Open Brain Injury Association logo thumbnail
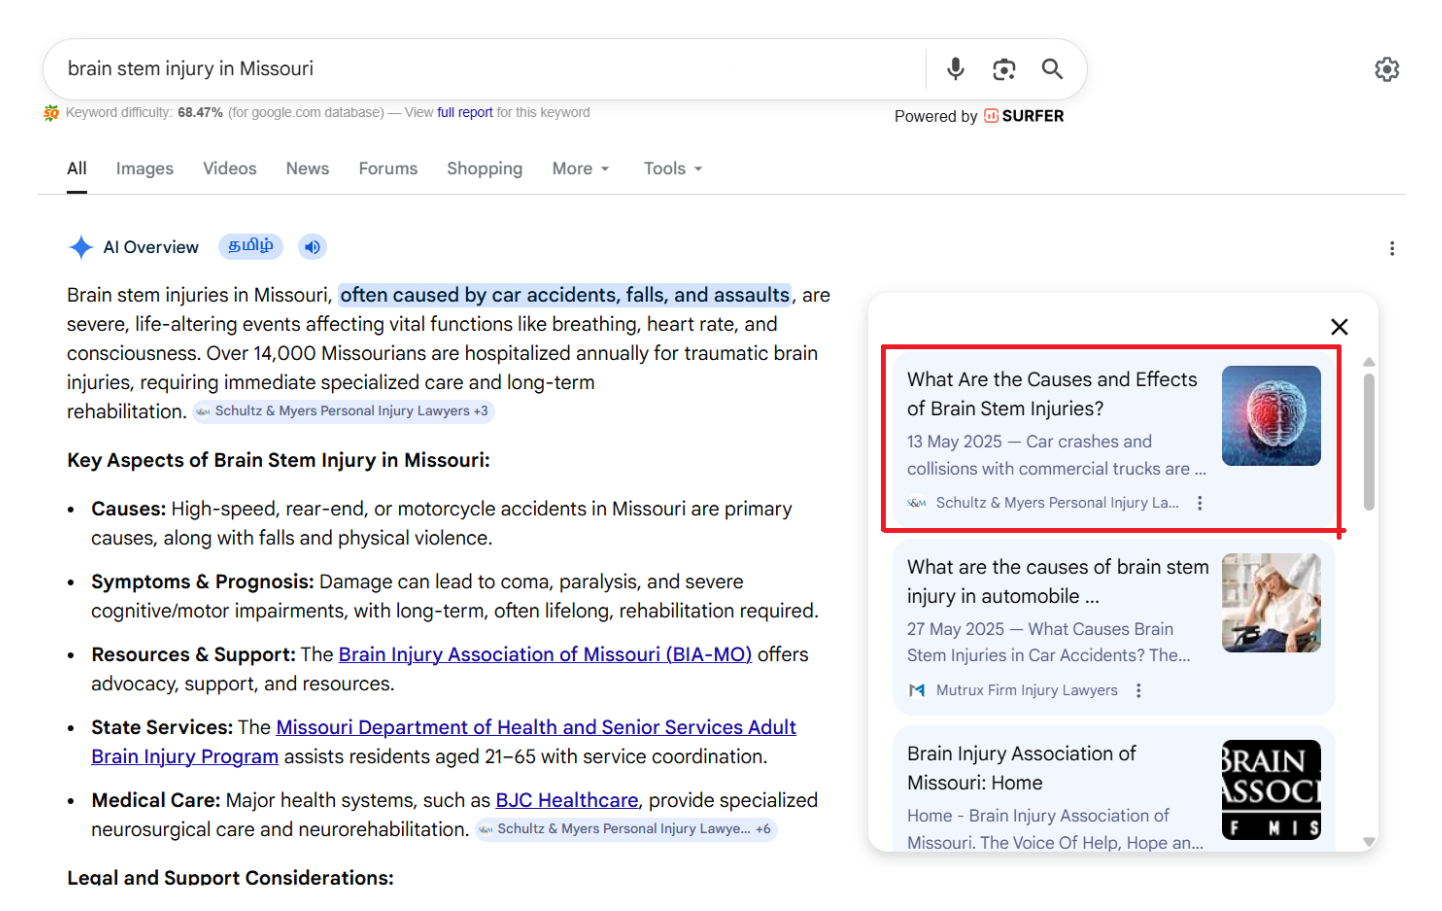 (x=1271, y=790)
